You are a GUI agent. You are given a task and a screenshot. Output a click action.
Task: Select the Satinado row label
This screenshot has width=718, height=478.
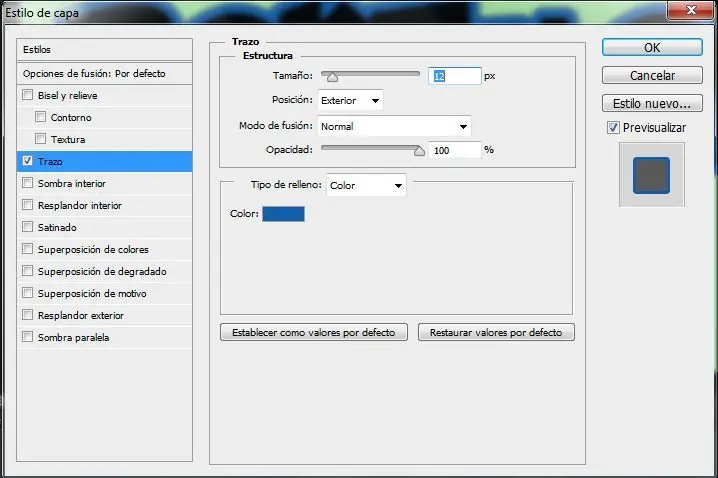pos(57,228)
